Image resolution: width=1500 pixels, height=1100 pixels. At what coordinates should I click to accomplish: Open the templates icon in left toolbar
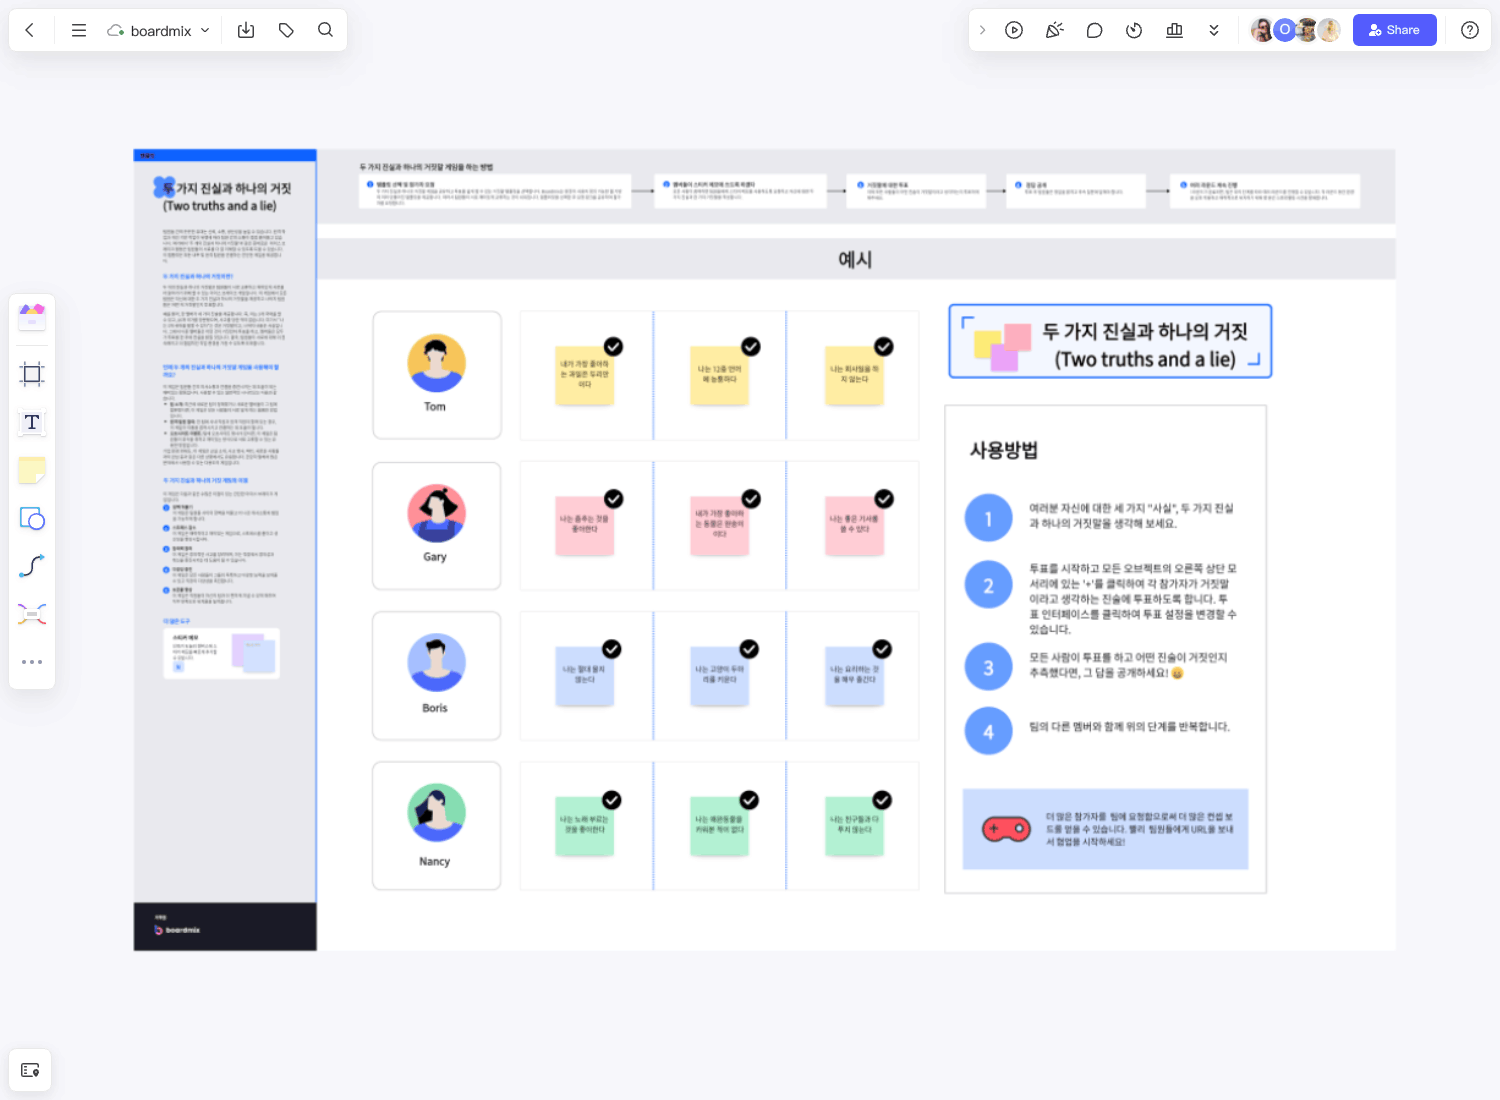point(32,316)
